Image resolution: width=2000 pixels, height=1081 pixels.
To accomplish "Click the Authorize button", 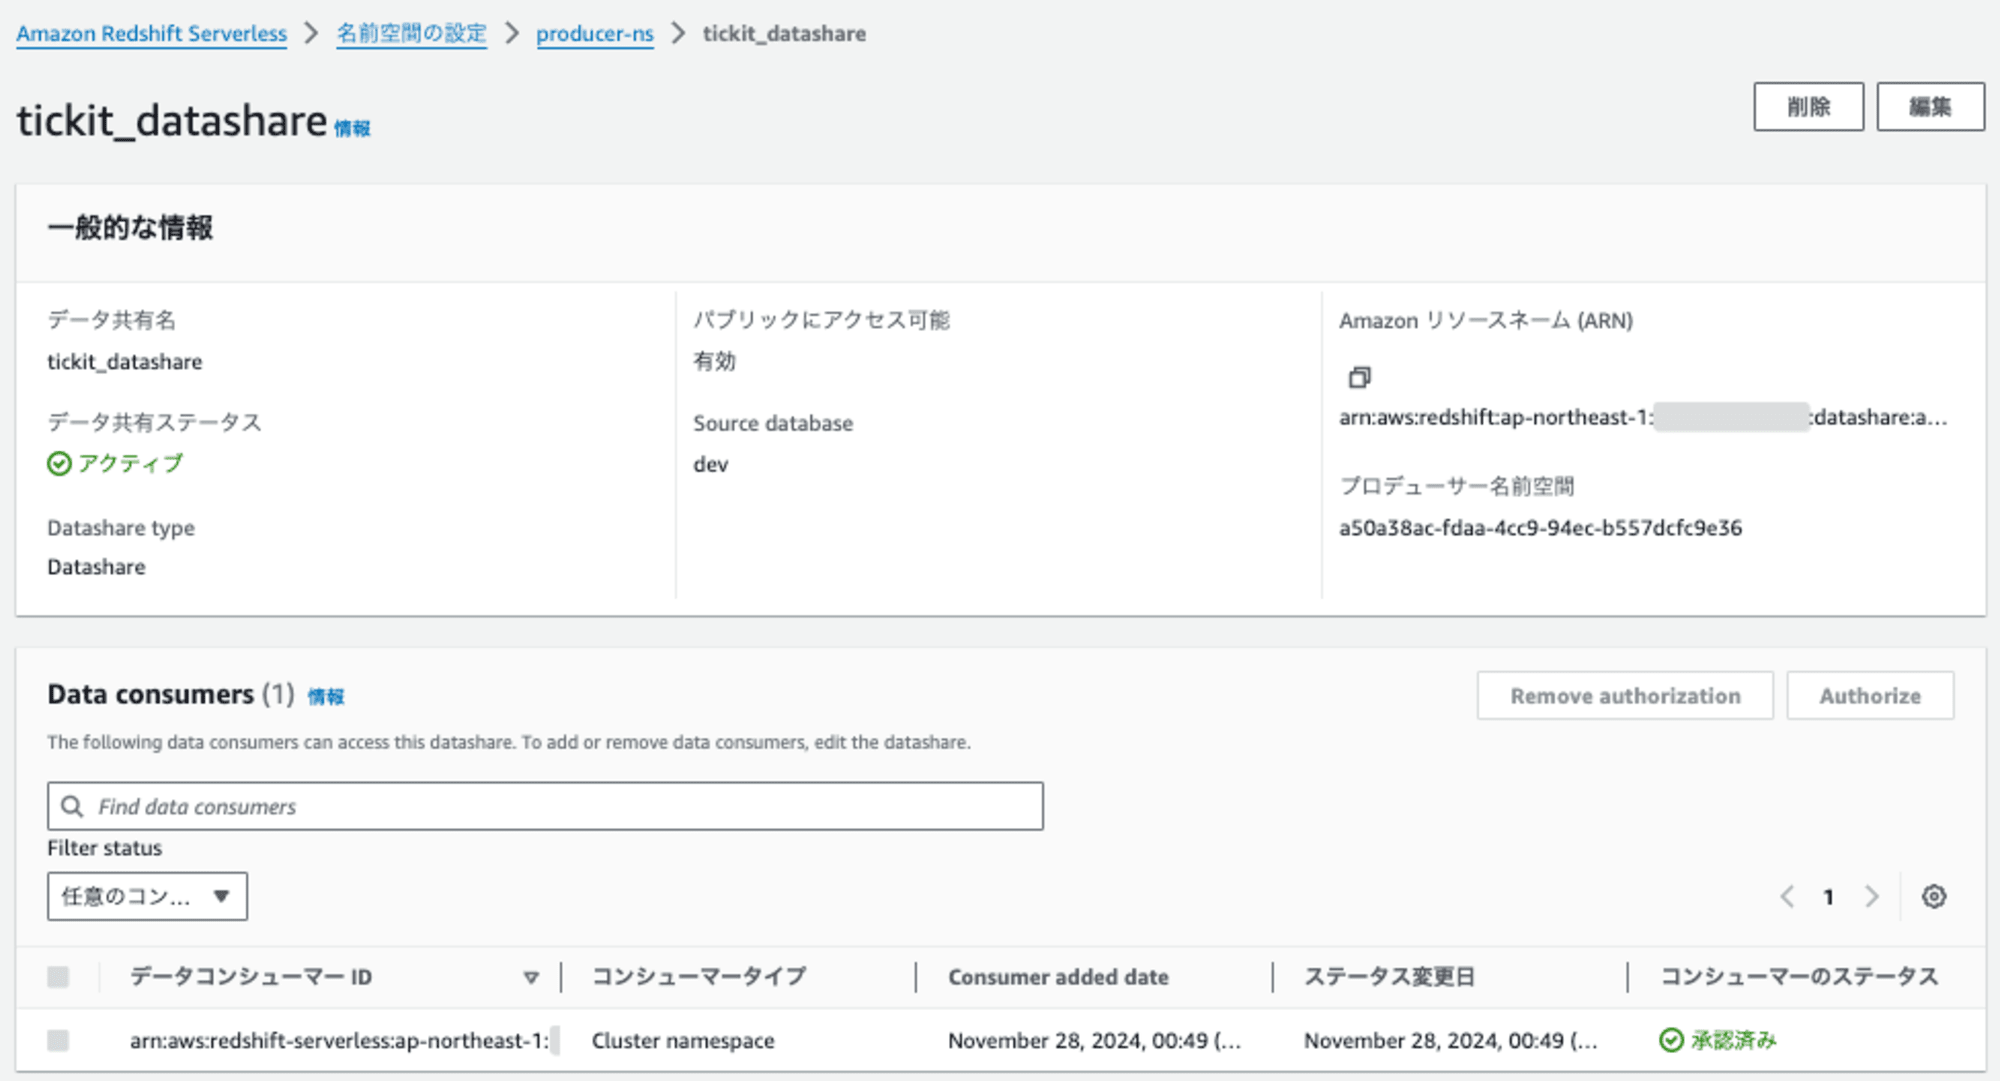I will click(x=1870, y=695).
